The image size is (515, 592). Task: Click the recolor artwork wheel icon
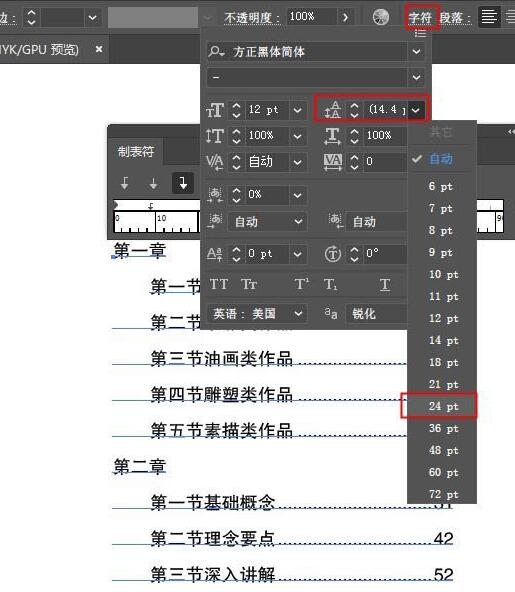click(381, 17)
